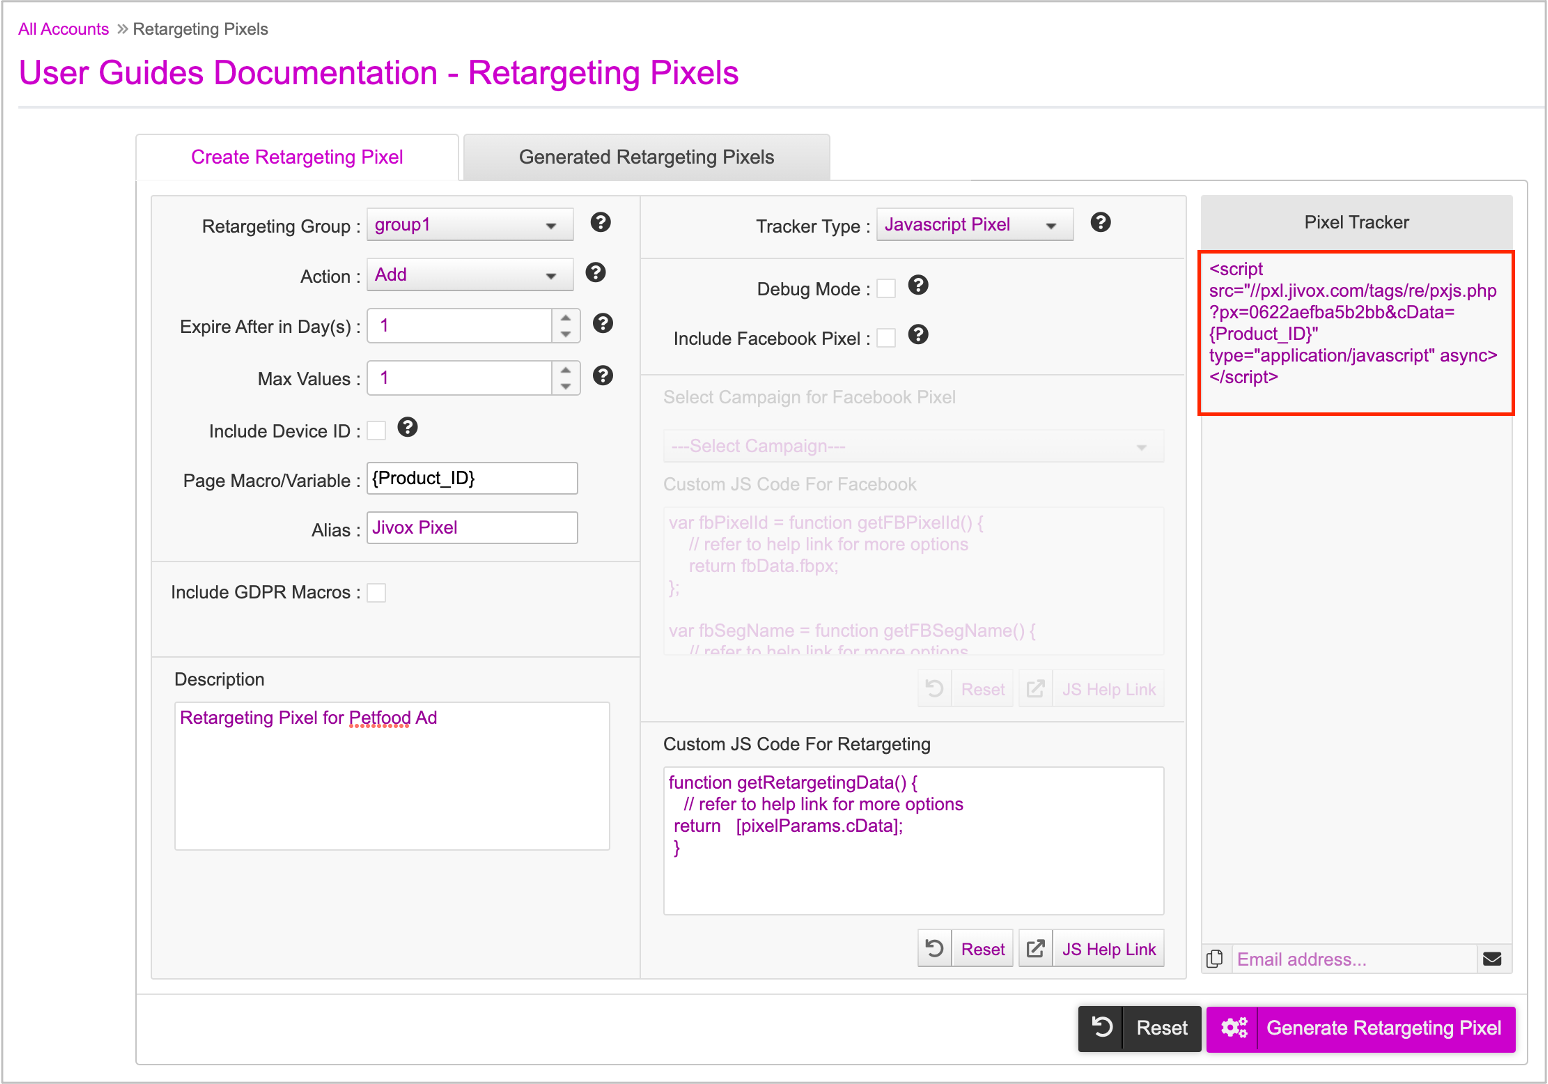Click external link icon beside JS Help Link
Screen dimensions: 1548x1084
(1036, 948)
